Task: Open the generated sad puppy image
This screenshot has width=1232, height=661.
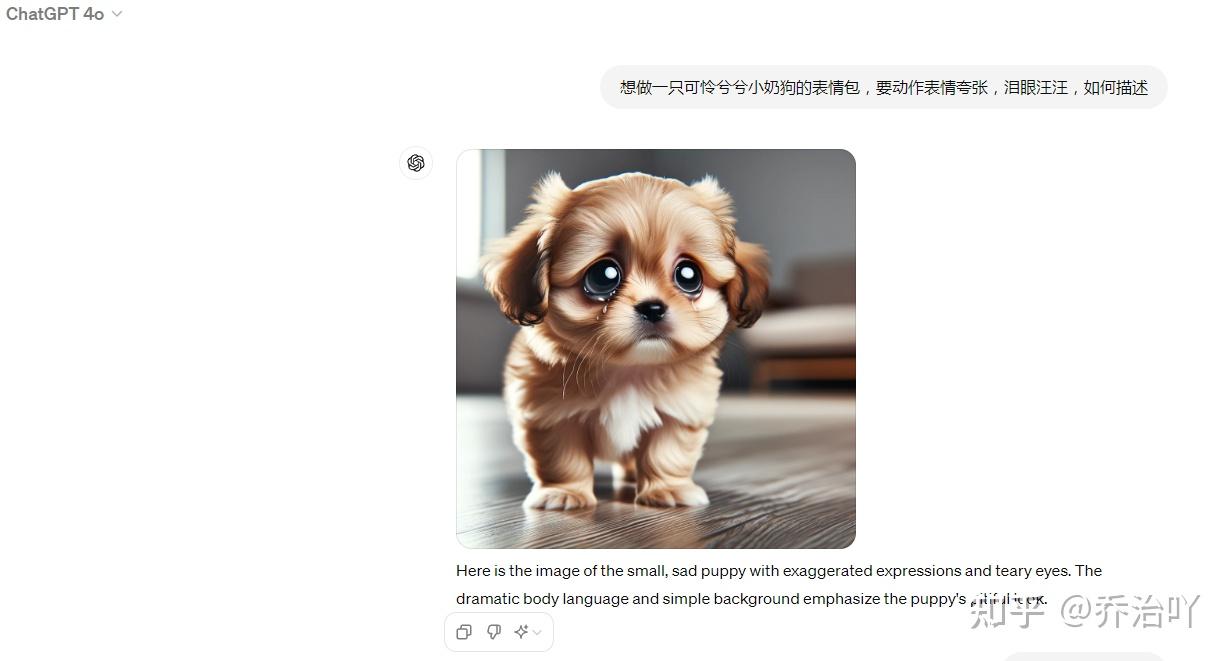Action: pyautogui.click(x=656, y=349)
